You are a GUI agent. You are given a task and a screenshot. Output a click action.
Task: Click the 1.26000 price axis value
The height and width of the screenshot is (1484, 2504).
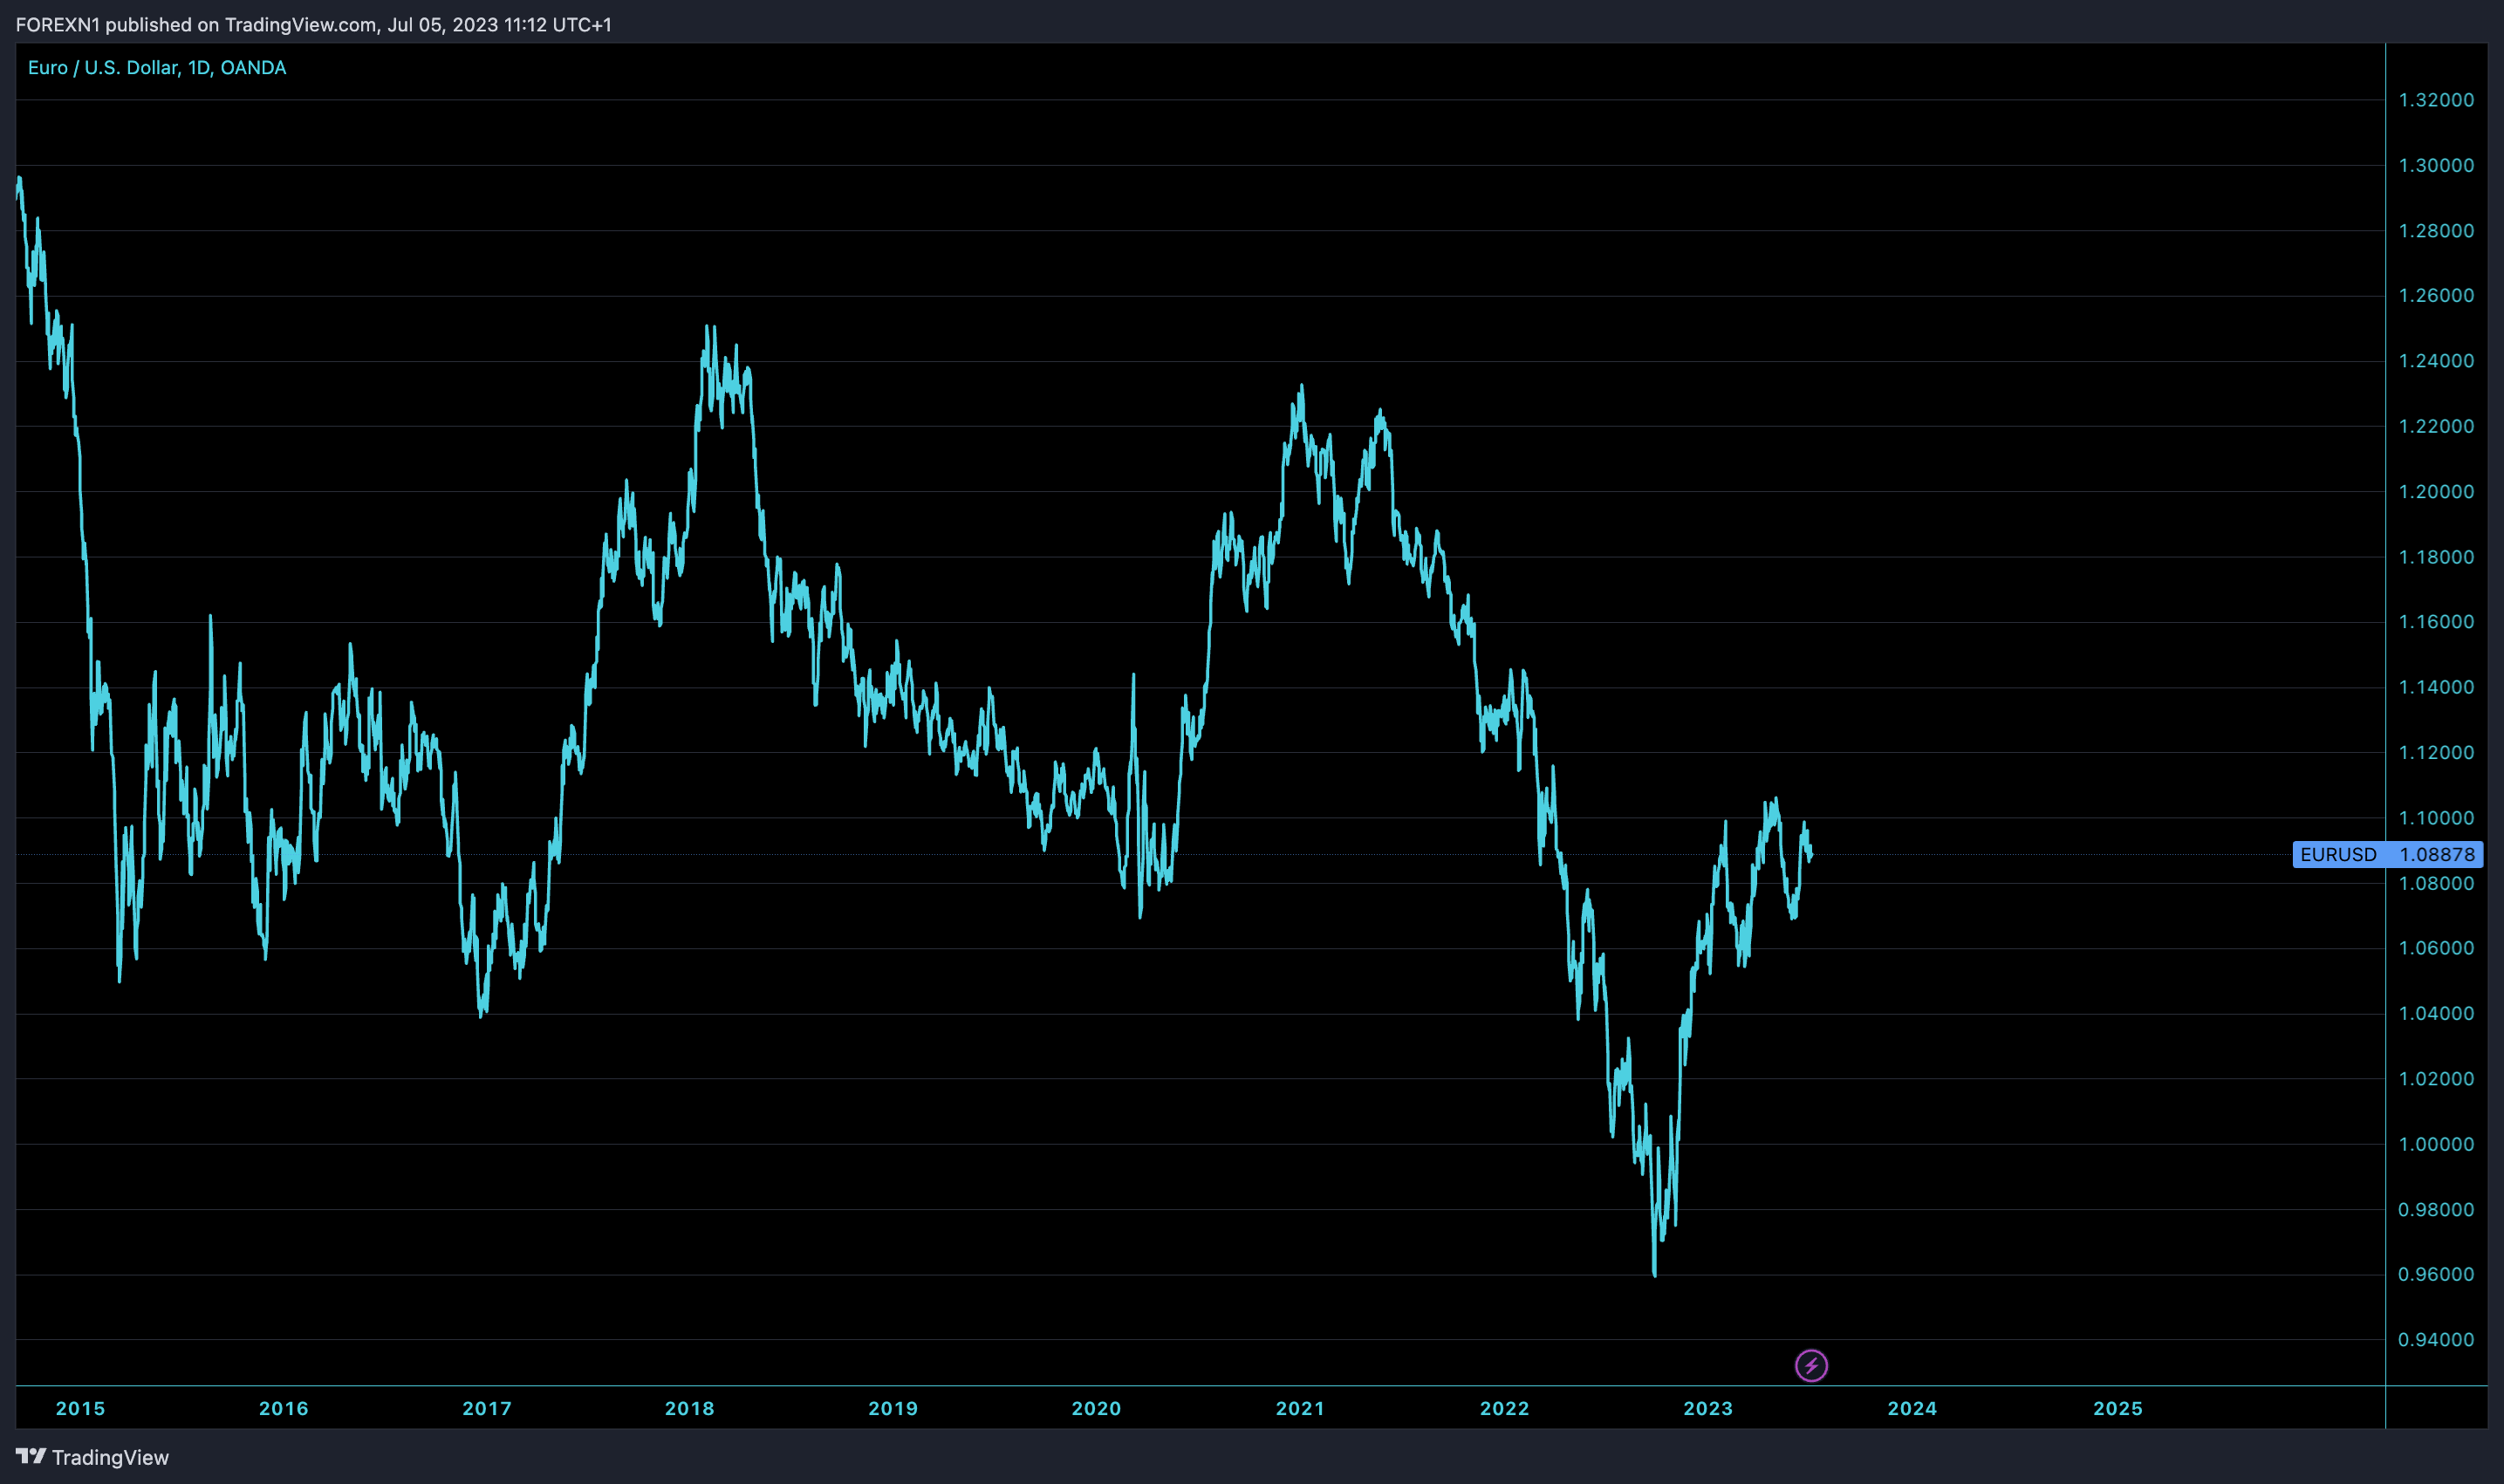coord(2436,295)
